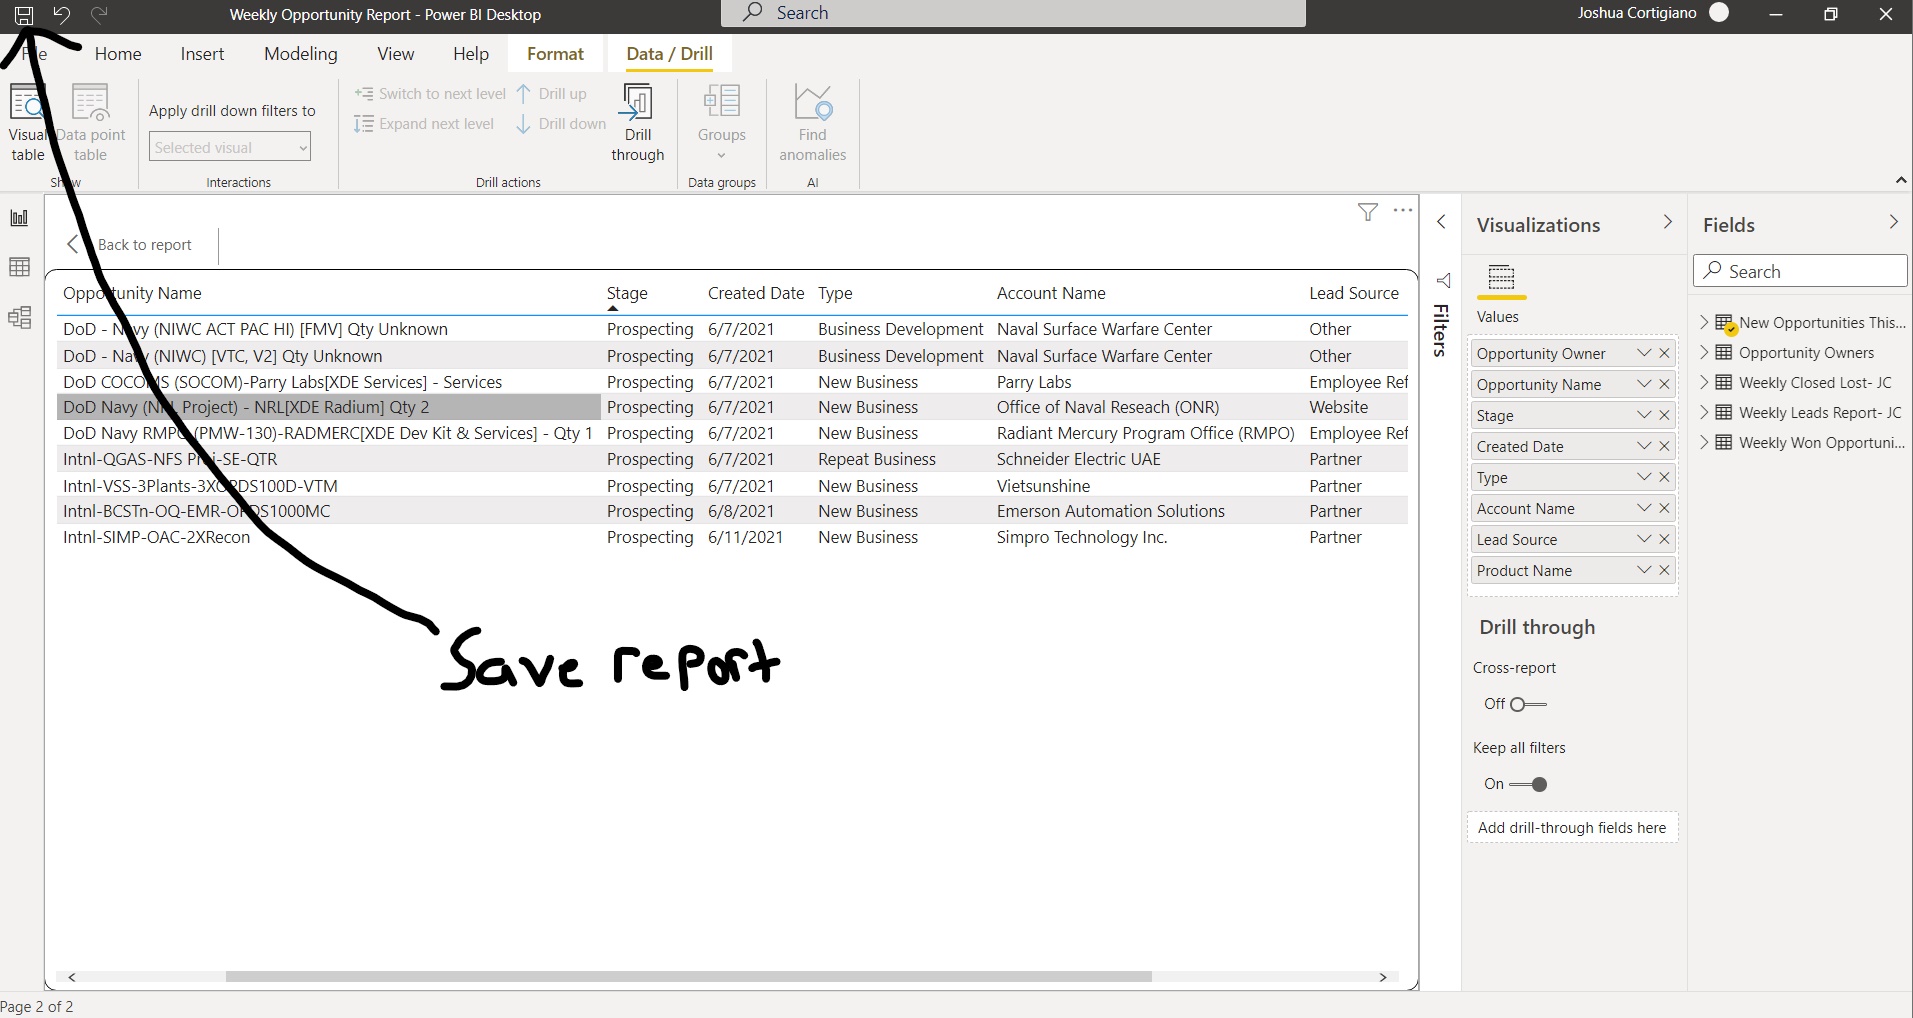This screenshot has height=1018, width=1913.
Task: Open the View ribbon tab
Action: (x=396, y=54)
